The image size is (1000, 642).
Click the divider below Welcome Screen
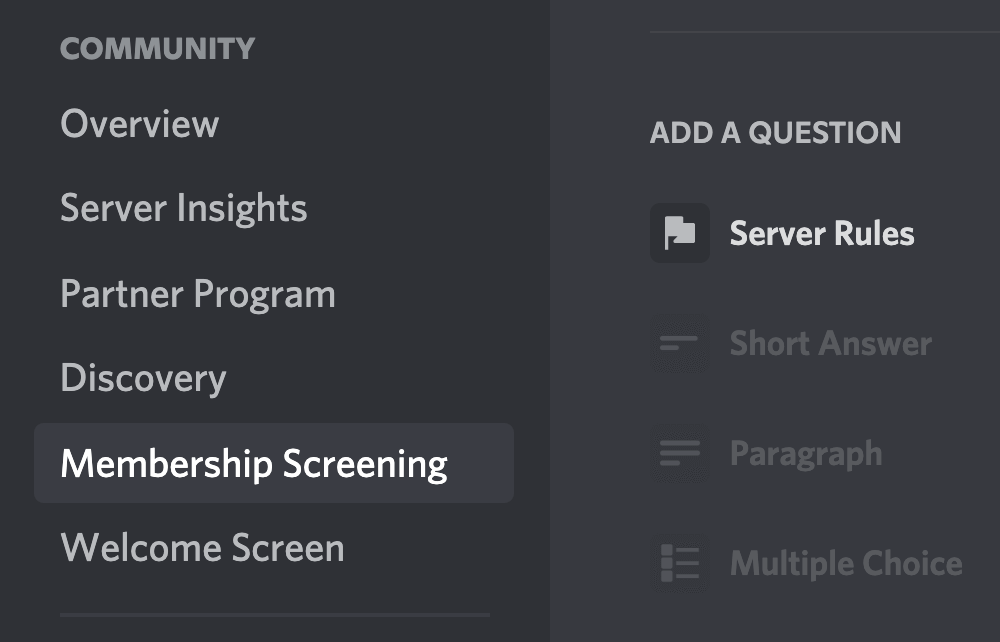click(x=275, y=615)
